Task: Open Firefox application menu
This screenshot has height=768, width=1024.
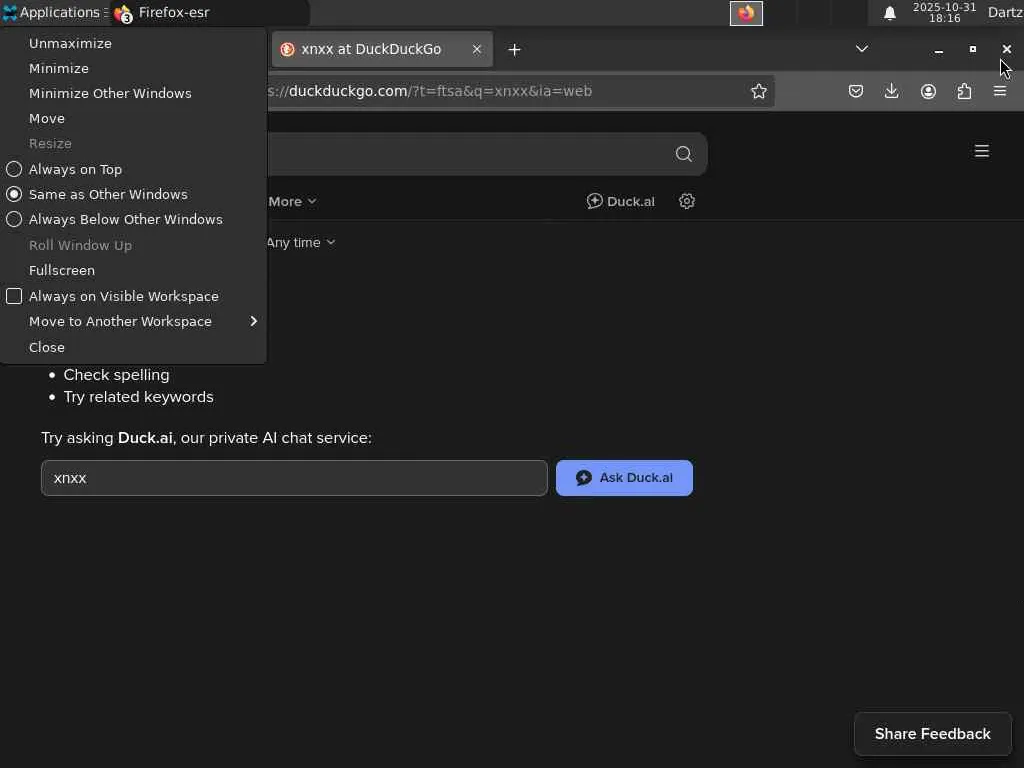Action: point(1000,91)
